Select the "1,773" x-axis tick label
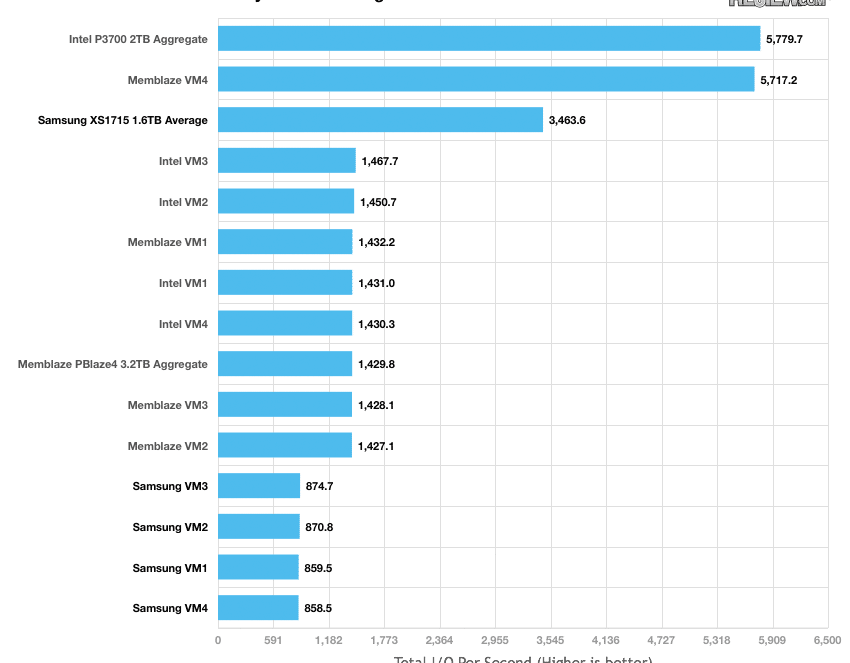Image resolution: width=850 pixels, height=663 pixels. [384, 640]
